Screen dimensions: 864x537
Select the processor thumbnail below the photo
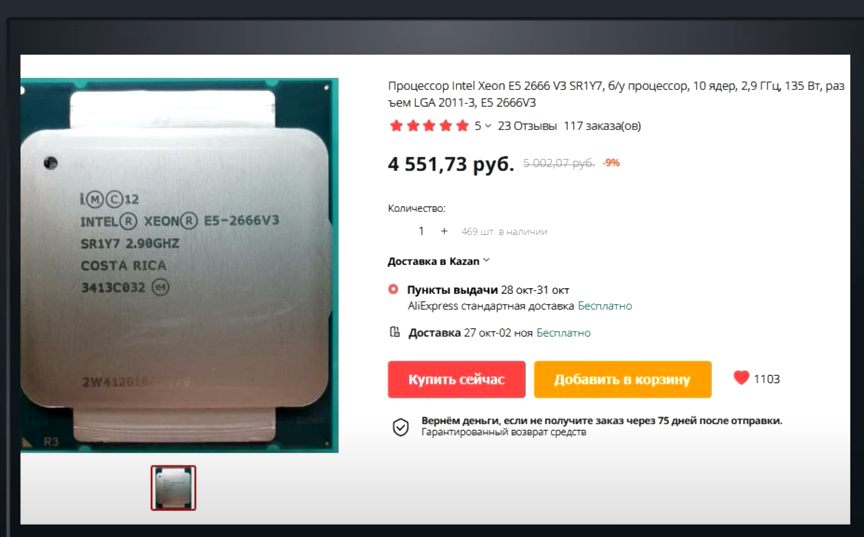click(174, 488)
